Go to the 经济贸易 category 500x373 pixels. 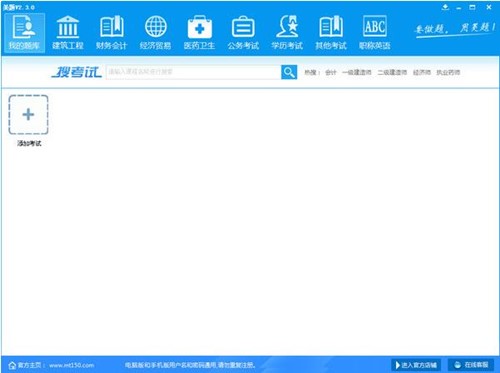(155, 33)
